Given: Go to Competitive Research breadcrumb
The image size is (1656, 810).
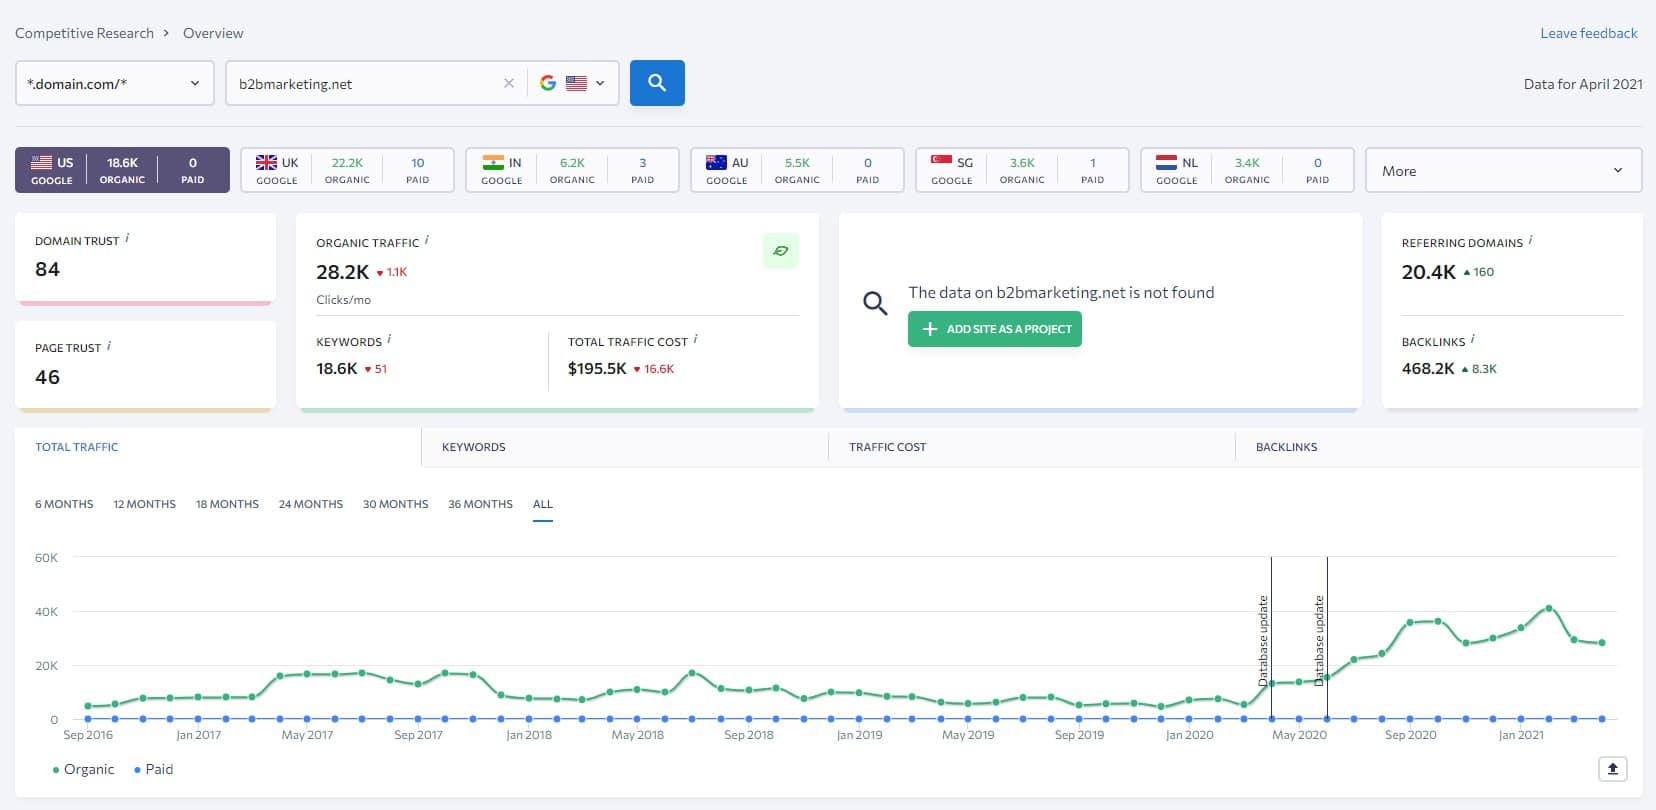Looking at the screenshot, I should 85,33.
